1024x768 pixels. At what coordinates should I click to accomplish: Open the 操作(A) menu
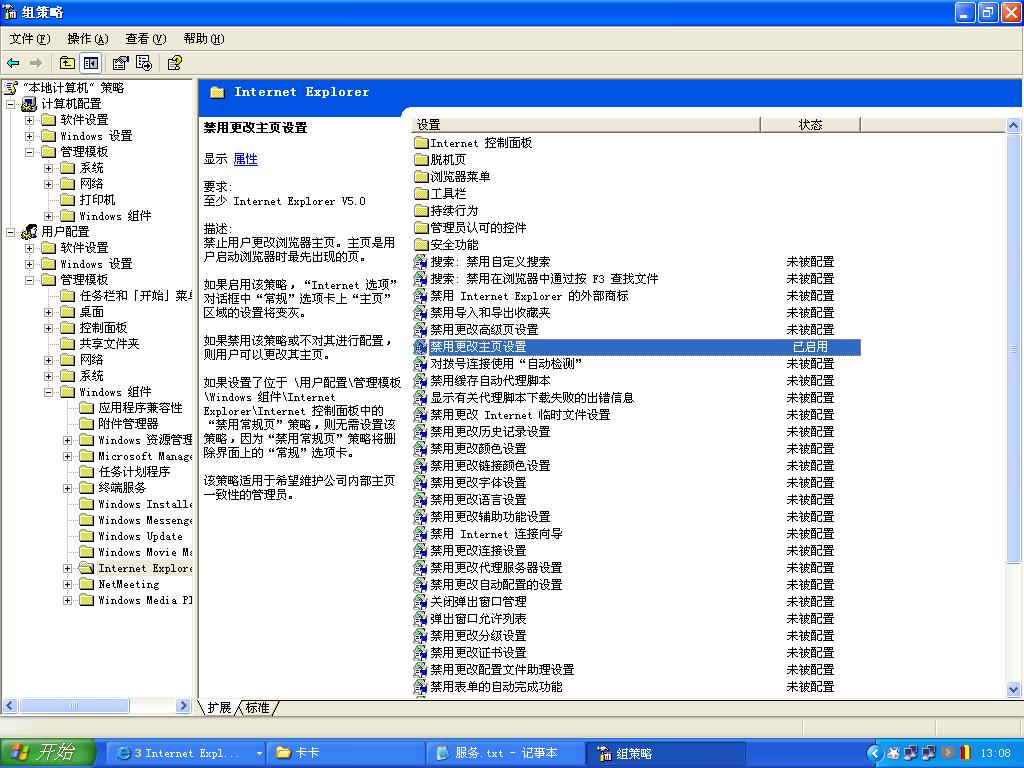(88, 39)
